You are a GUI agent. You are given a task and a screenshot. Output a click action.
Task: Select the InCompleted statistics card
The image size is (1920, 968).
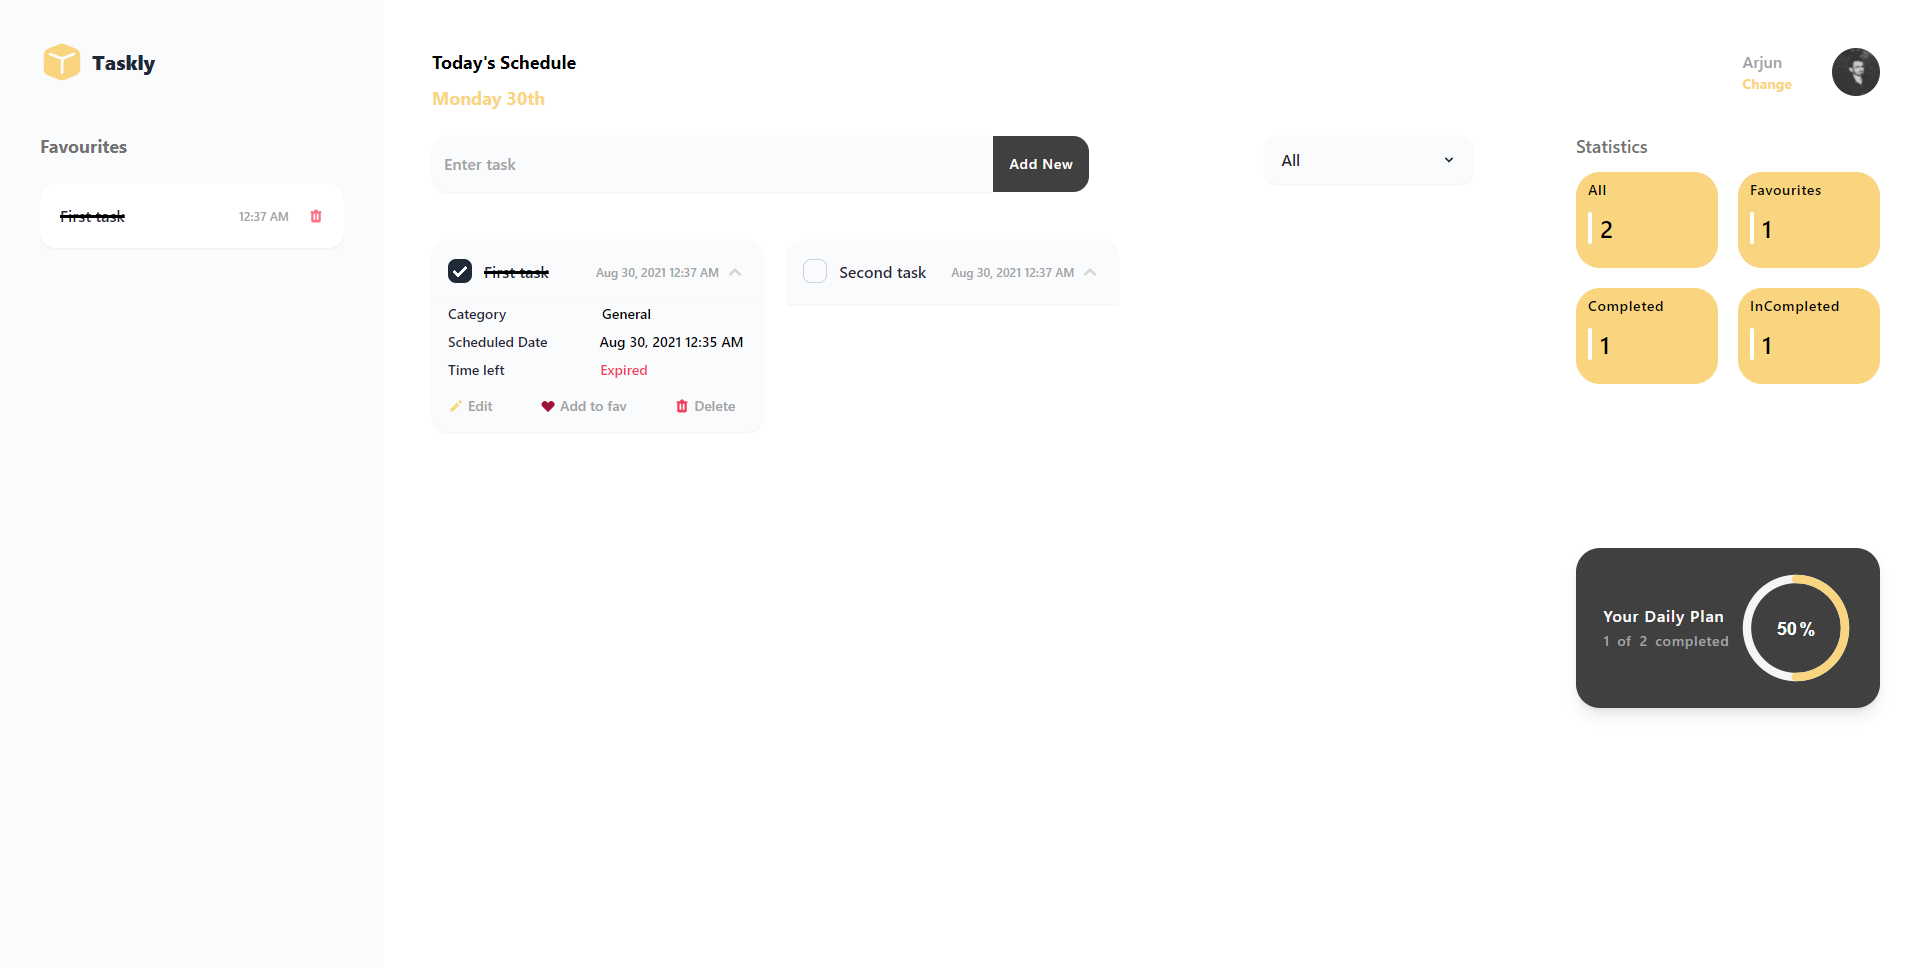pyautogui.click(x=1809, y=336)
